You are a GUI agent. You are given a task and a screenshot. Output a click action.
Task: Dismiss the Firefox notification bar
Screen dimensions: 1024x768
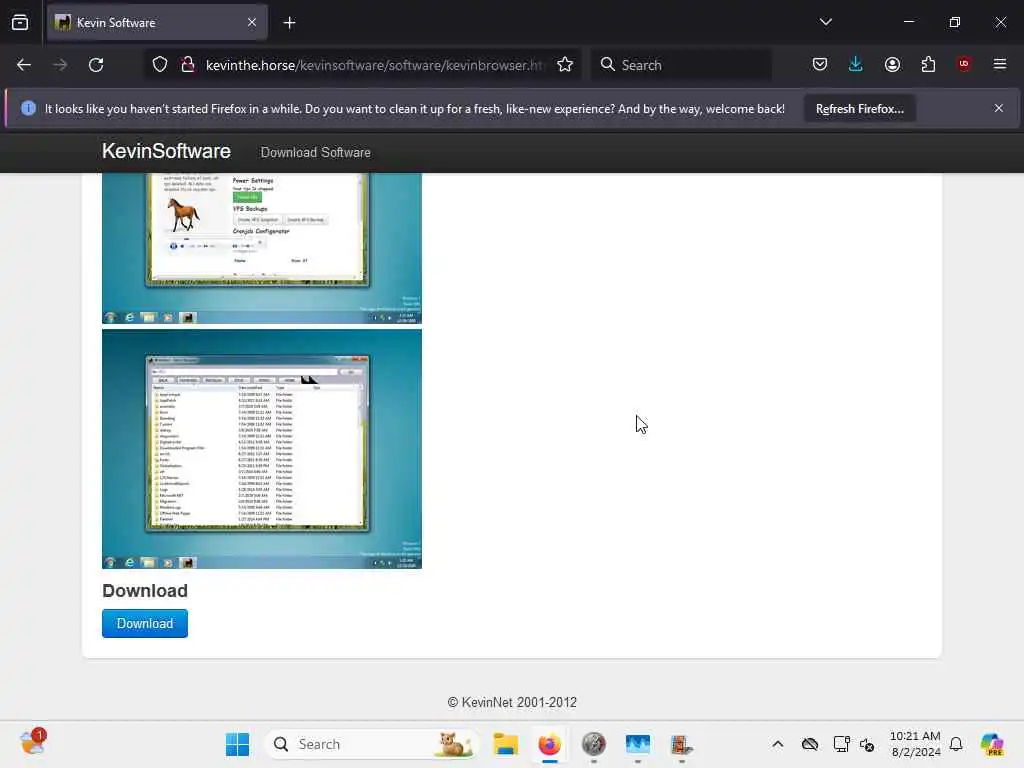click(999, 108)
